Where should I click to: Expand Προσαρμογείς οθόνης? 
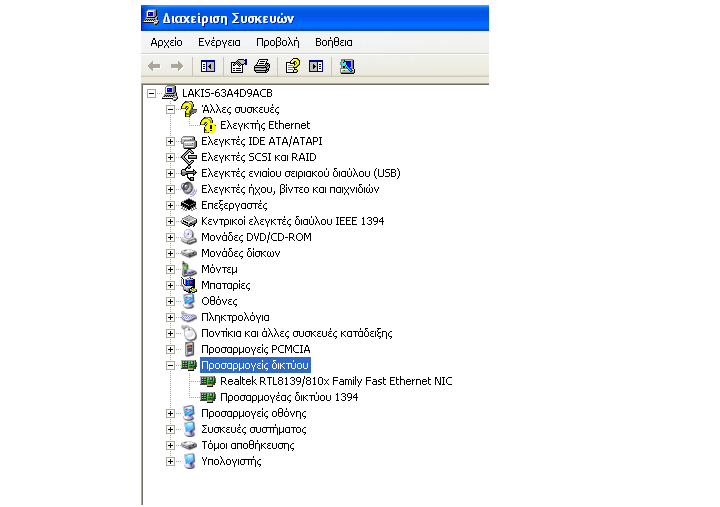click(x=170, y=414)
